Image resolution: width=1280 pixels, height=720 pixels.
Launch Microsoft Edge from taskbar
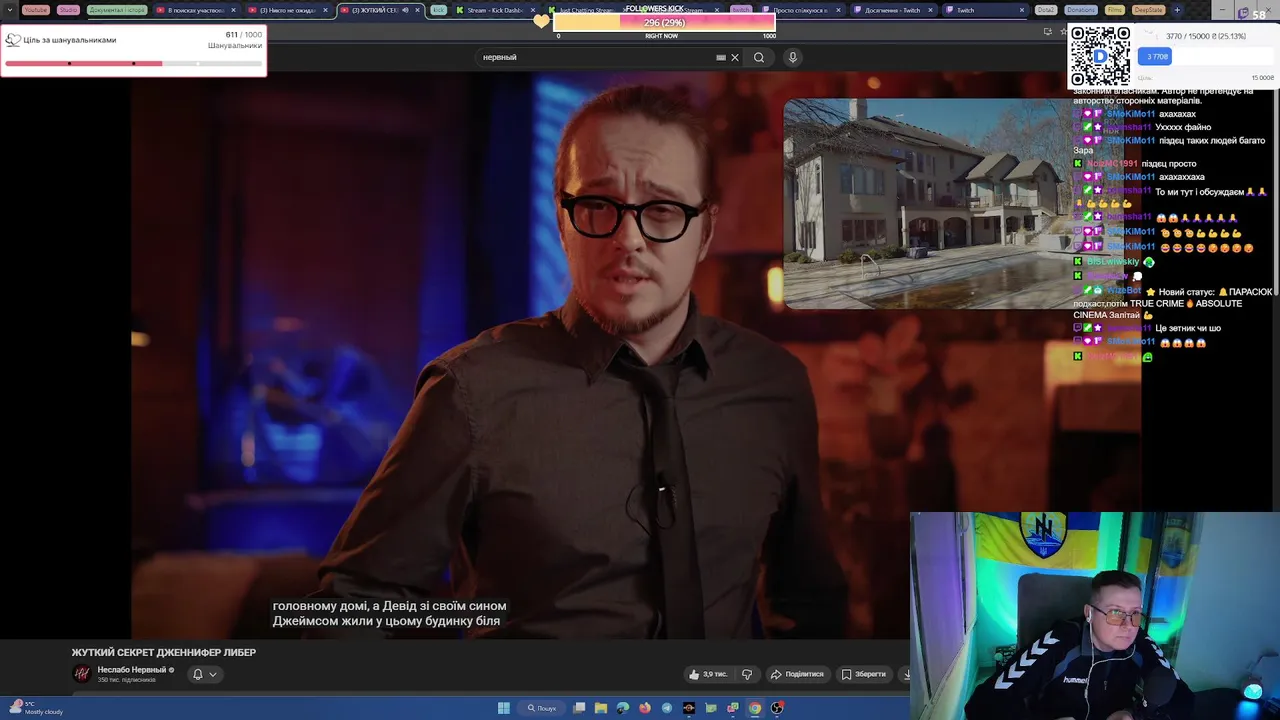[x=623, y=708]
